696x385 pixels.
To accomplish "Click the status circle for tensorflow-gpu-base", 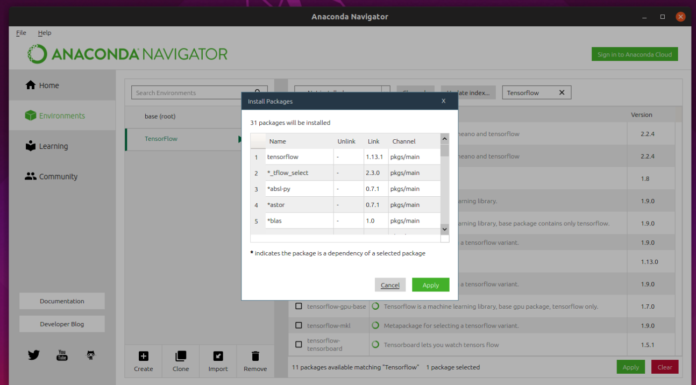I will tap(376, 306).
